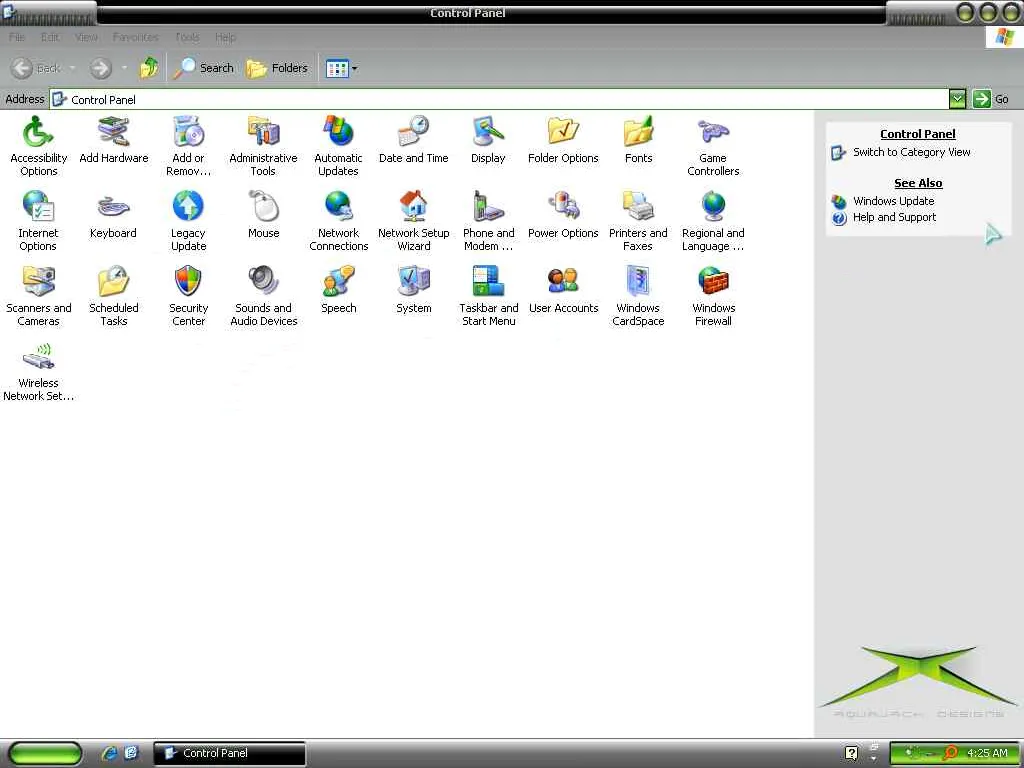Open Windows Update link
The image size is (1024, 768).
(893, 201)
